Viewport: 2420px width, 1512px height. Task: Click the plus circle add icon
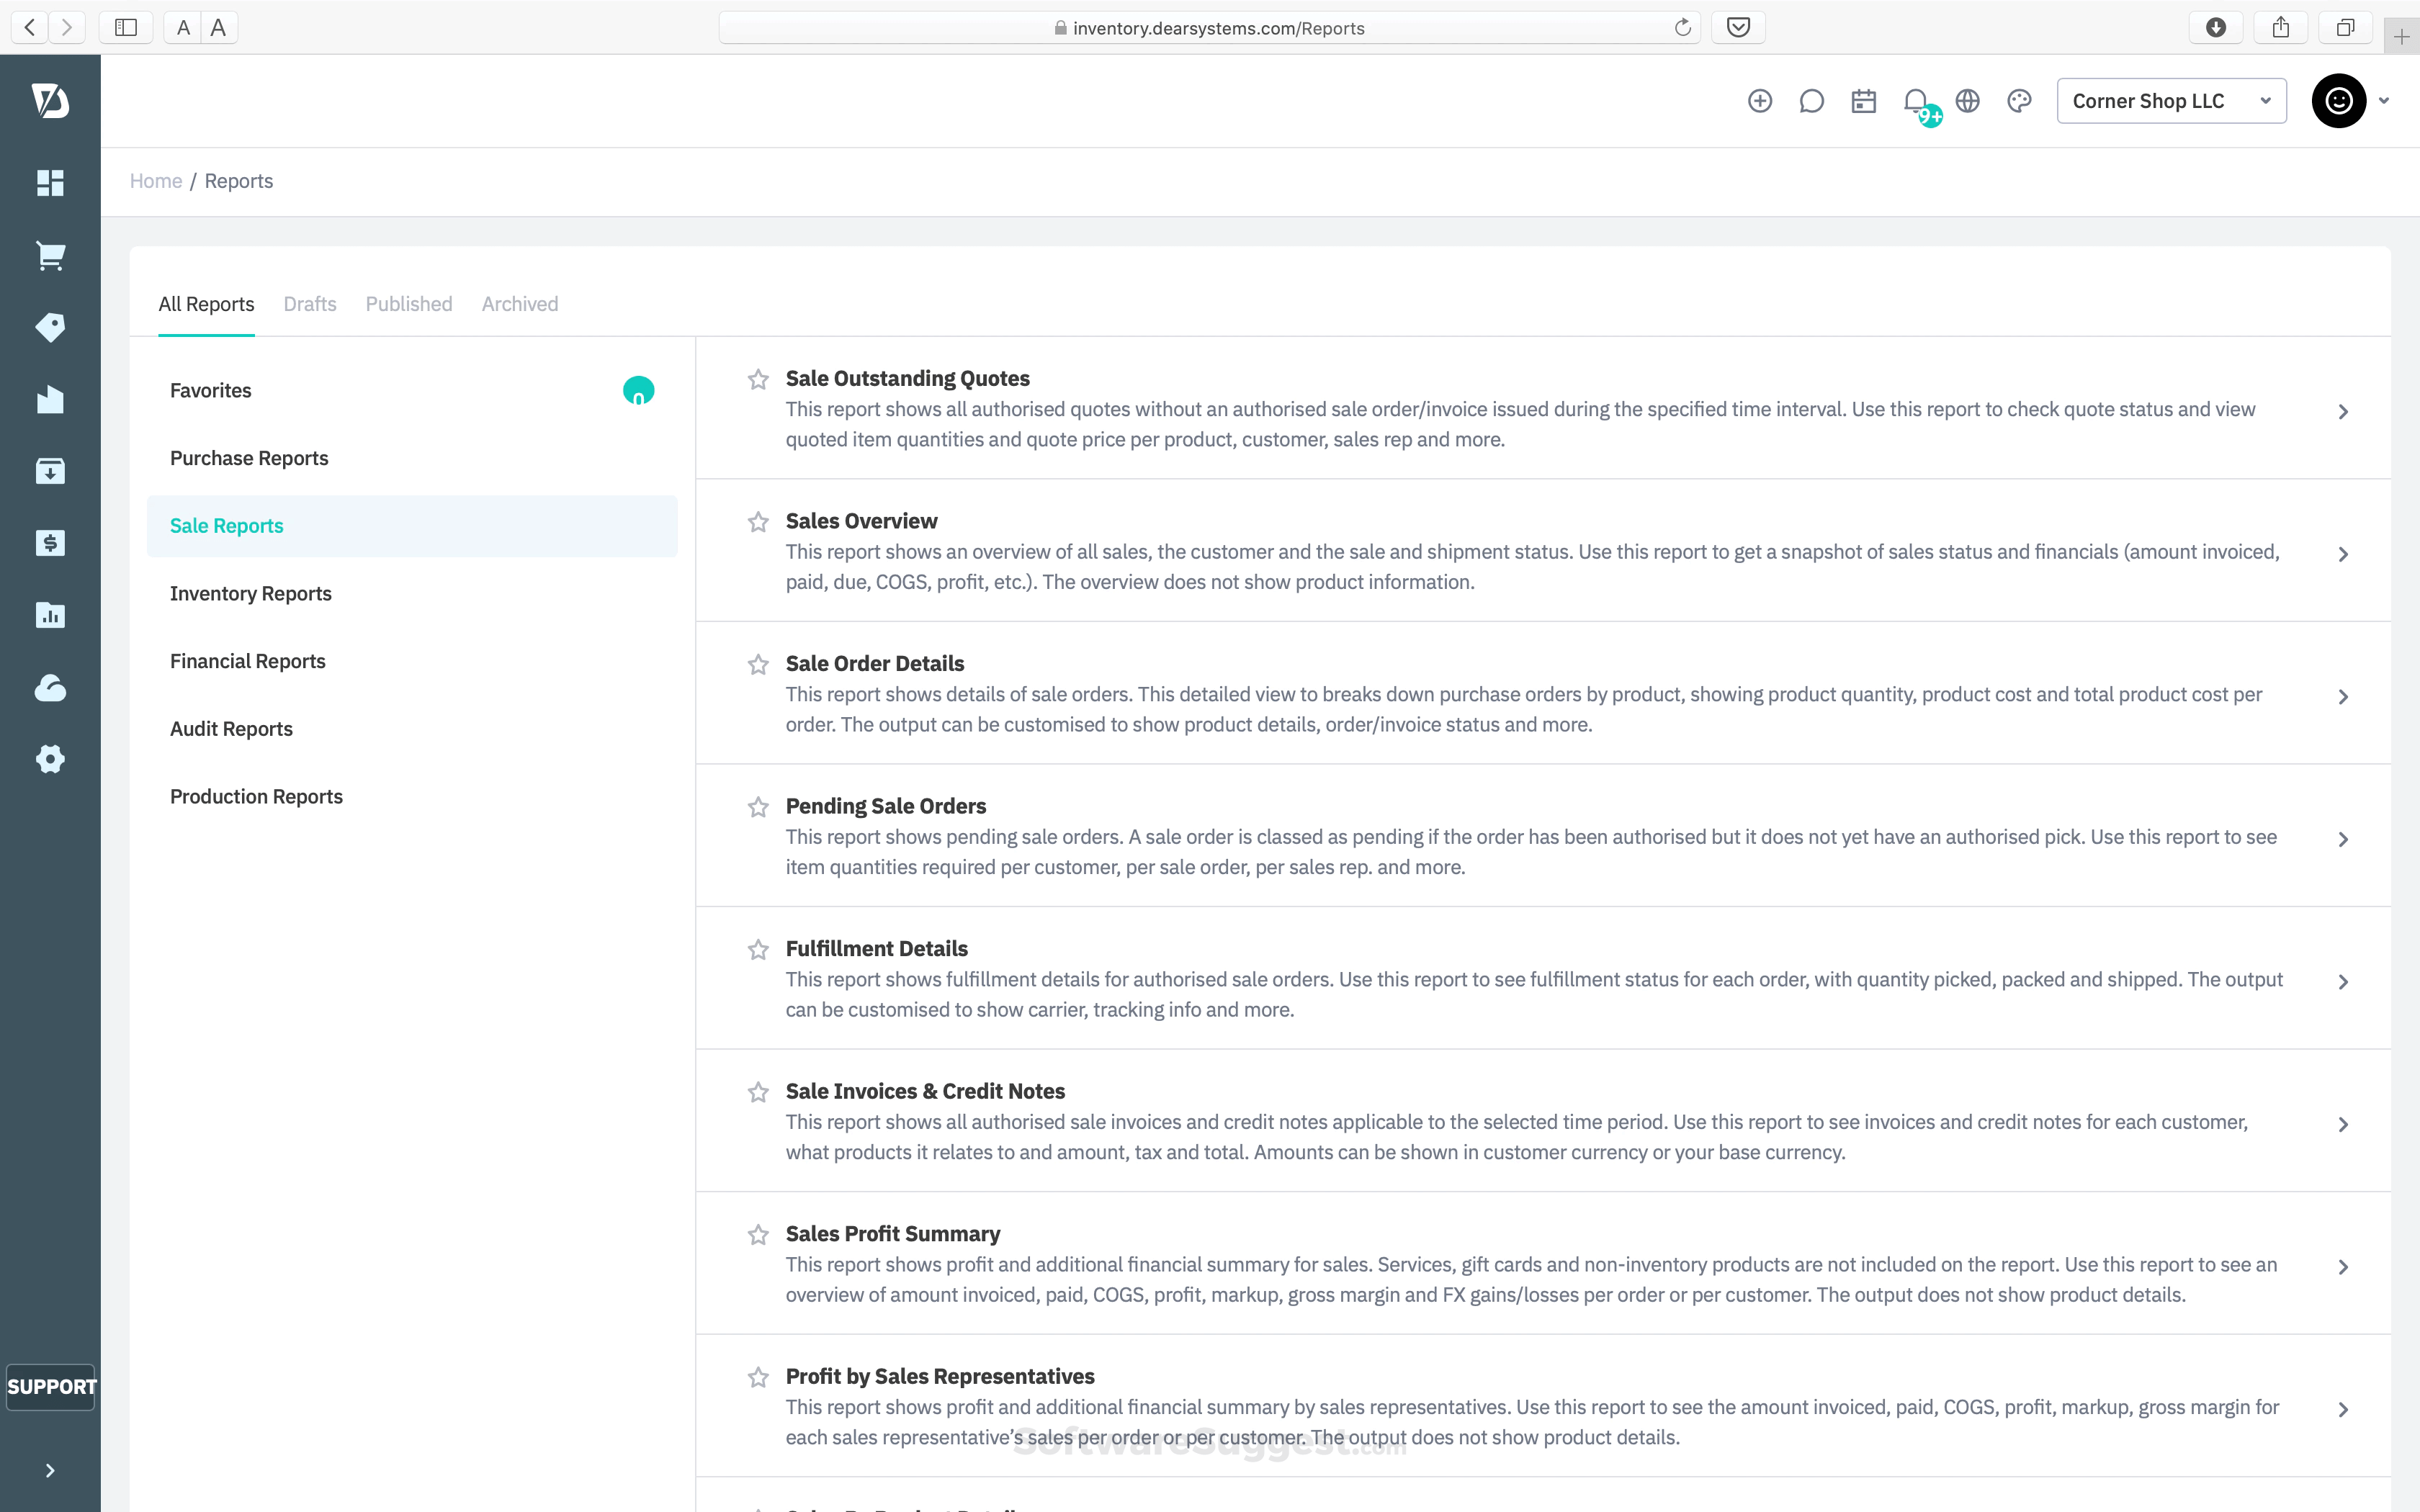(1760, 101)
